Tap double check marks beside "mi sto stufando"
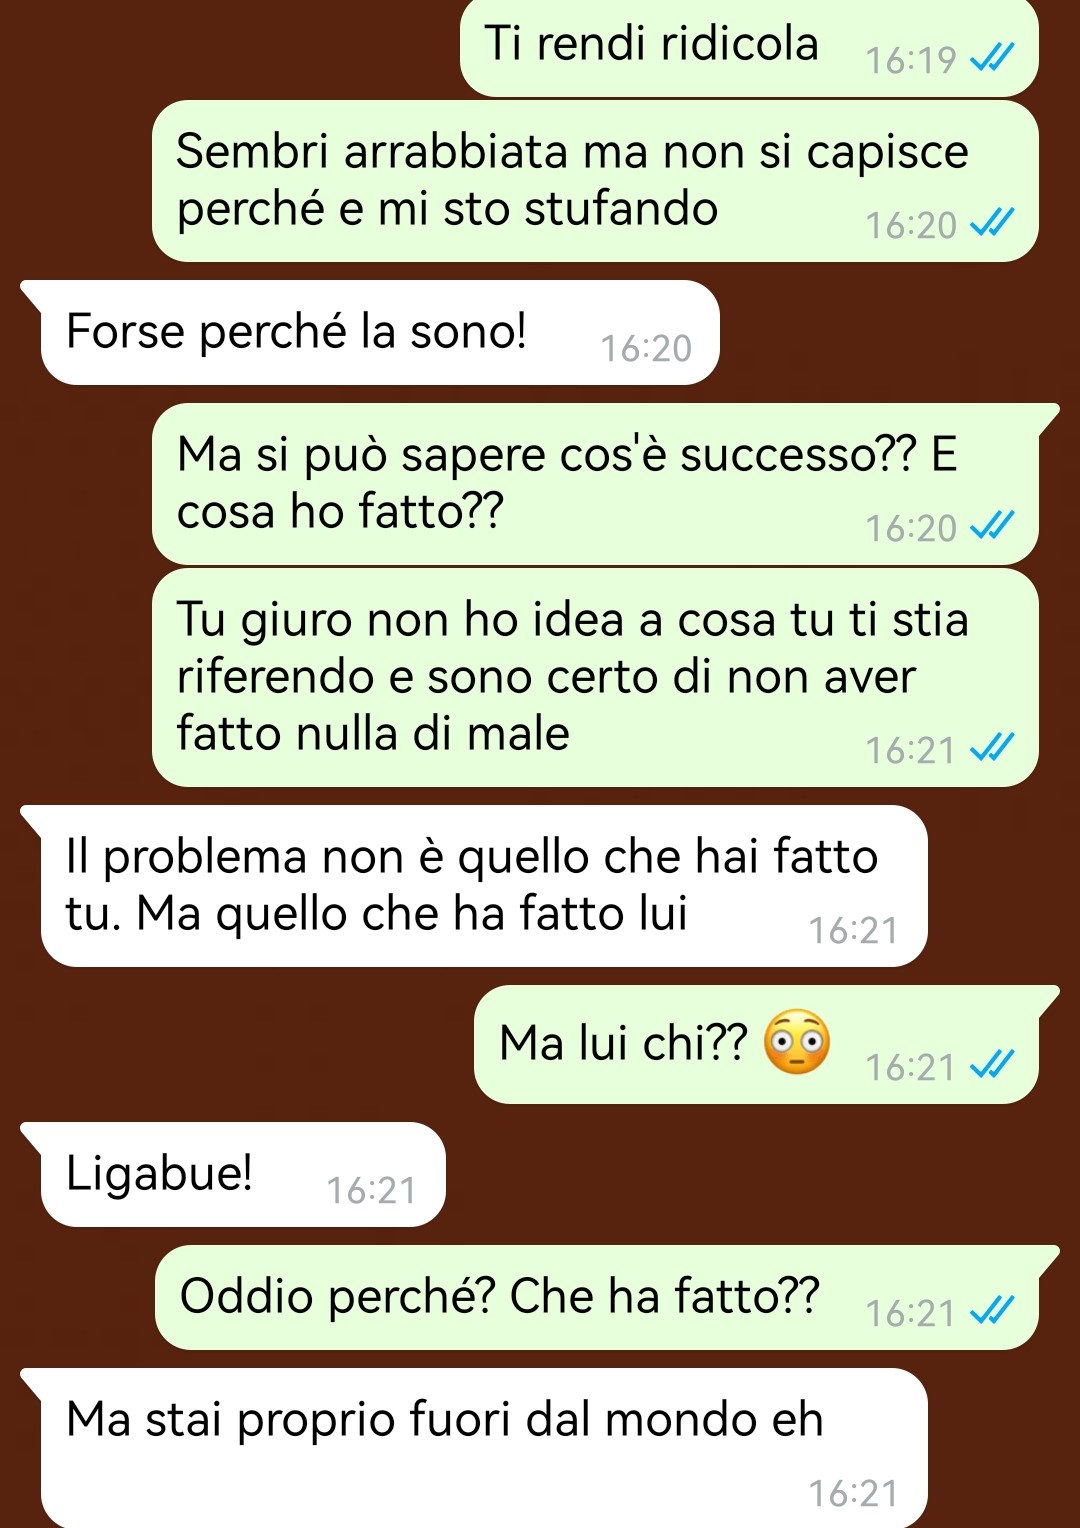 [992, 224]
